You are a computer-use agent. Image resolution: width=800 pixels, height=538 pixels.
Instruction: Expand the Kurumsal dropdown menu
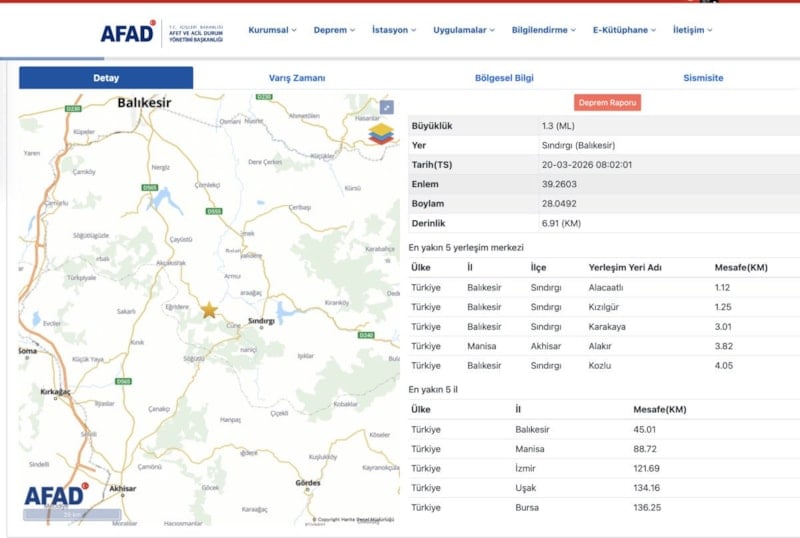tap(272, 30)
